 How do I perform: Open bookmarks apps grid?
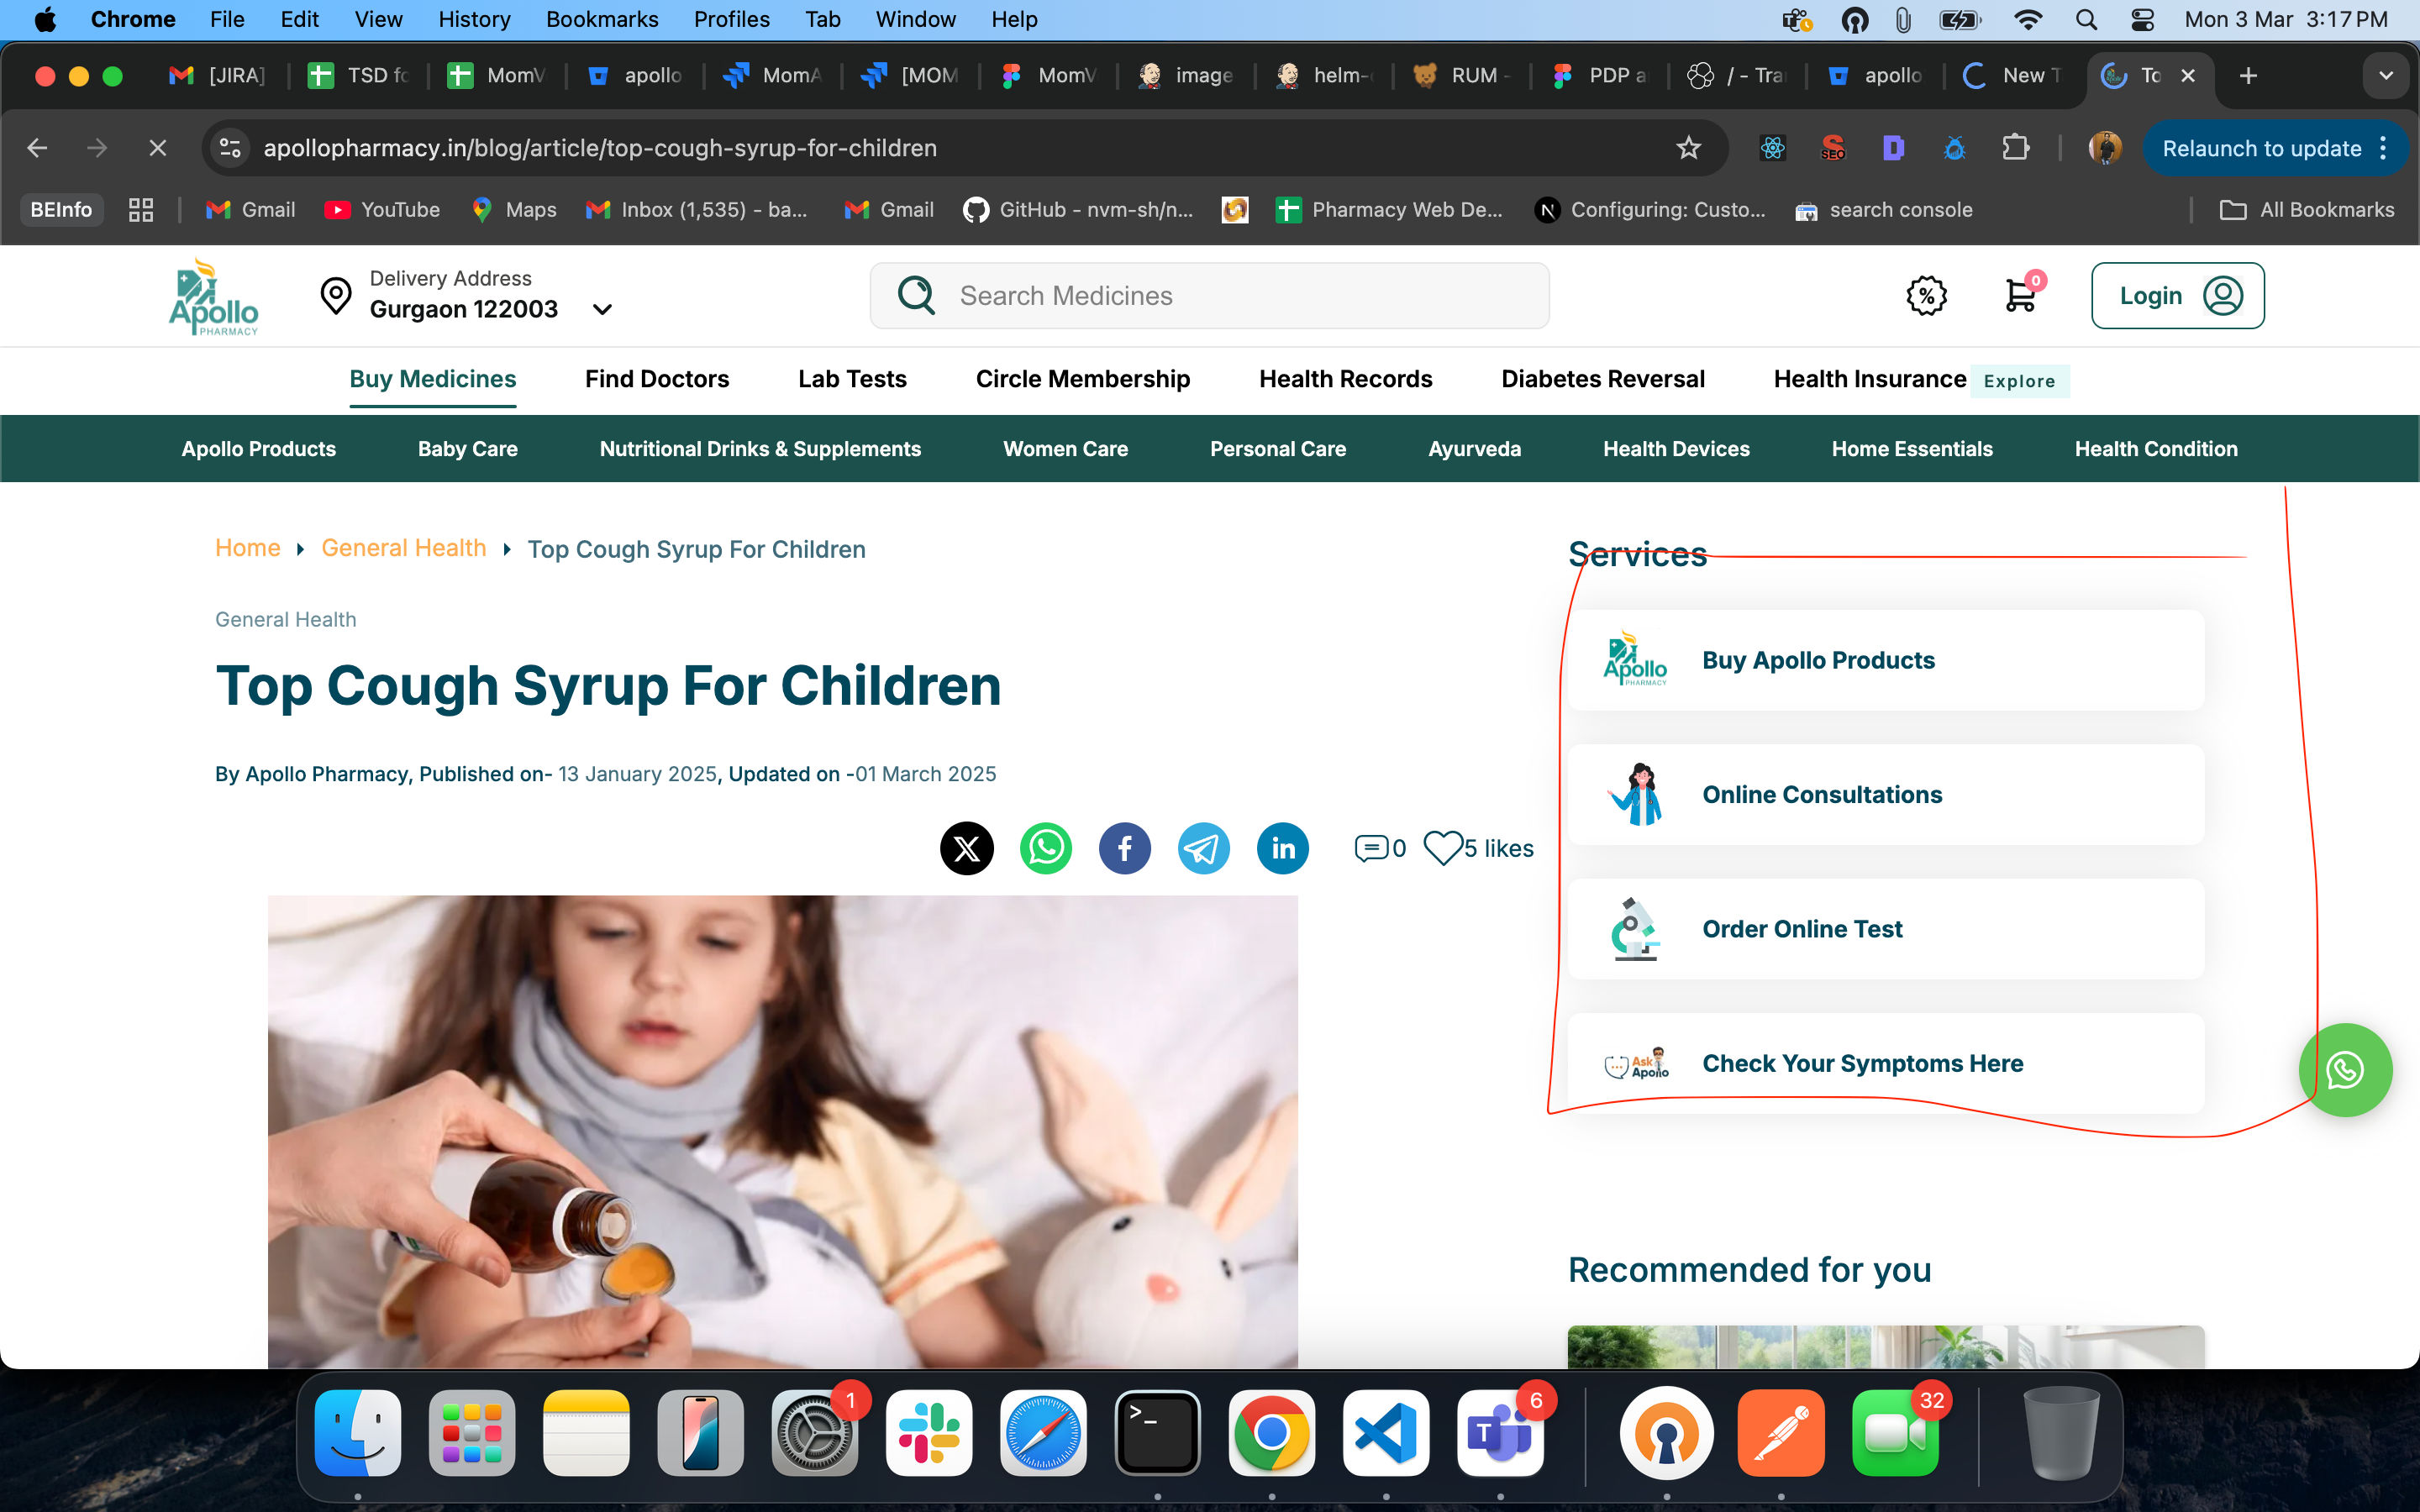[x=140, y=209]
